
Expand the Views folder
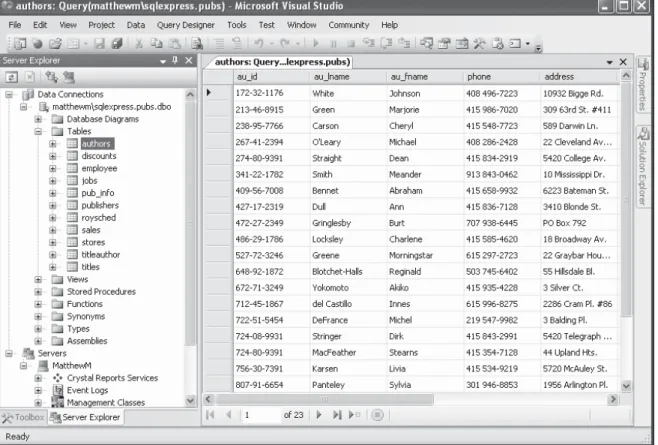pyautogui.click(x=38, y=280)
